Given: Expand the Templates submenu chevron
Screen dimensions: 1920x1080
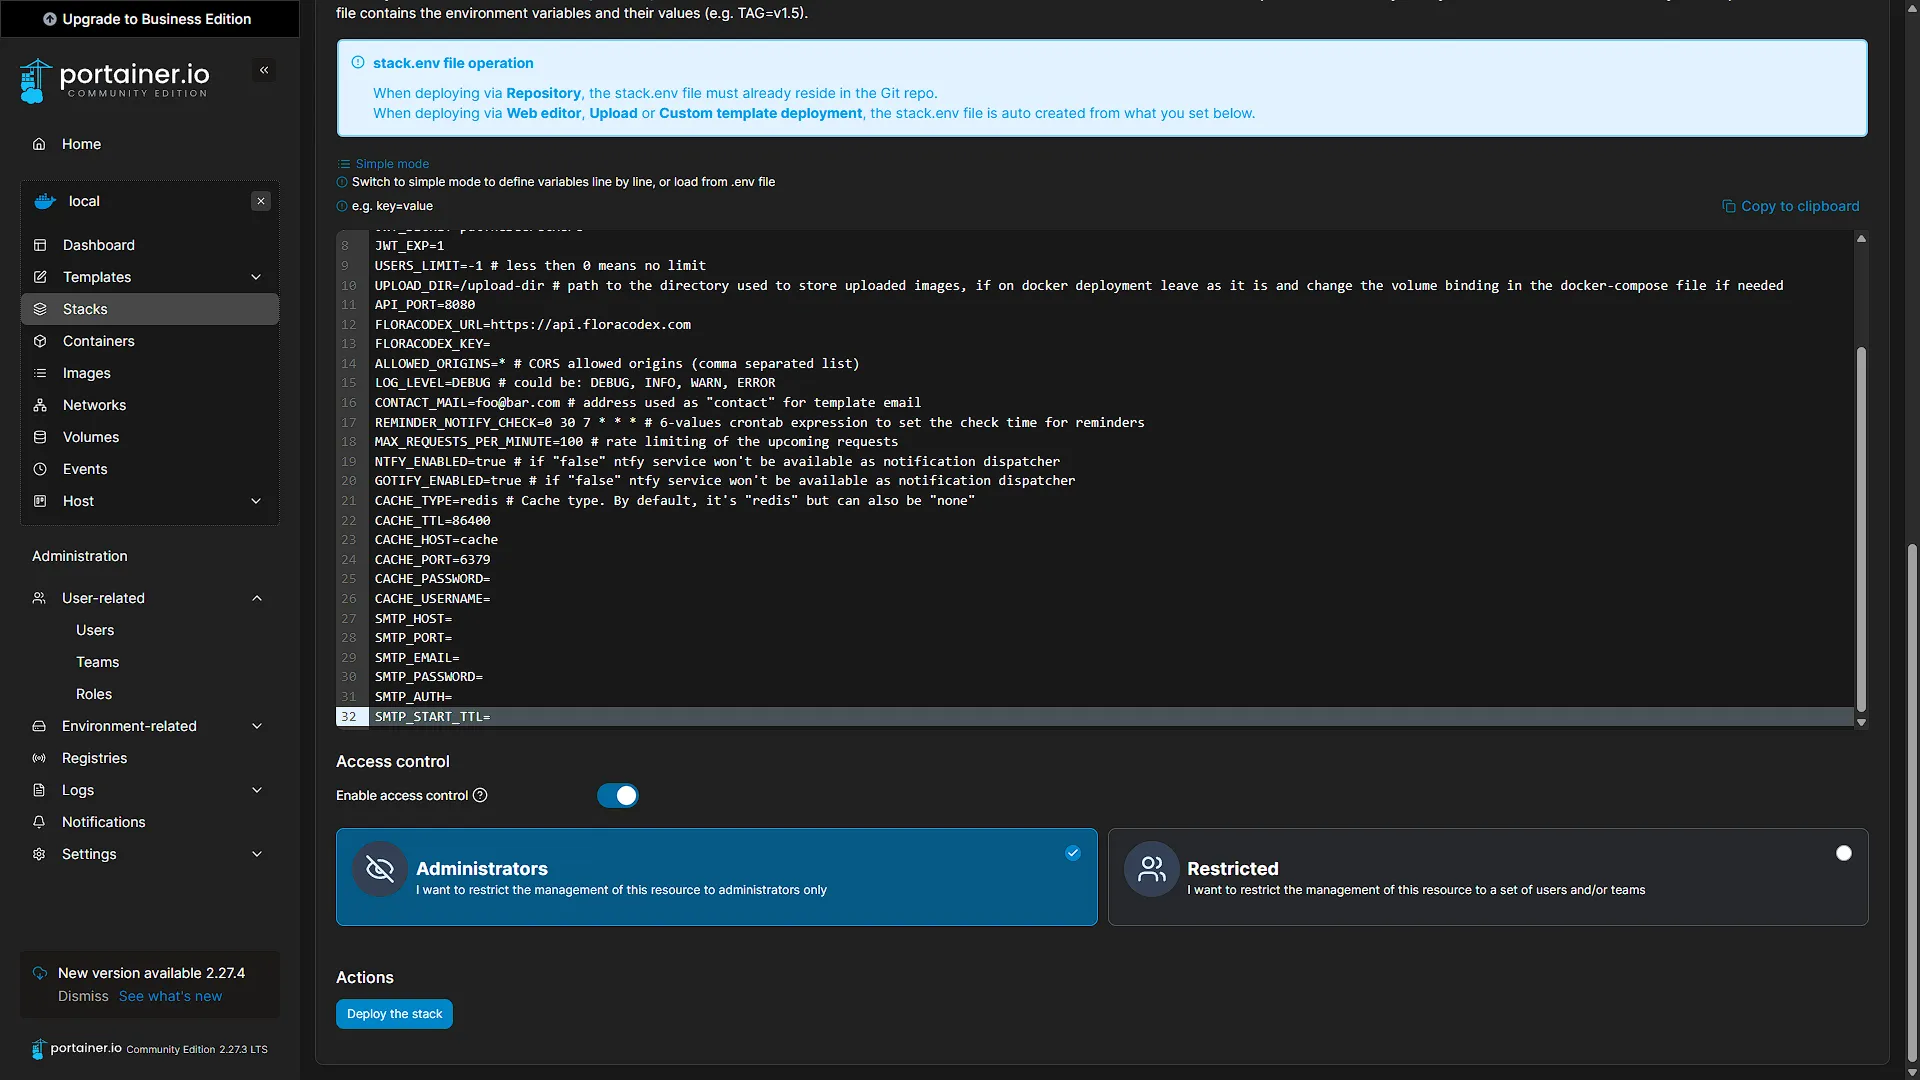Looking at the screenshot, I should pos(256,277).
